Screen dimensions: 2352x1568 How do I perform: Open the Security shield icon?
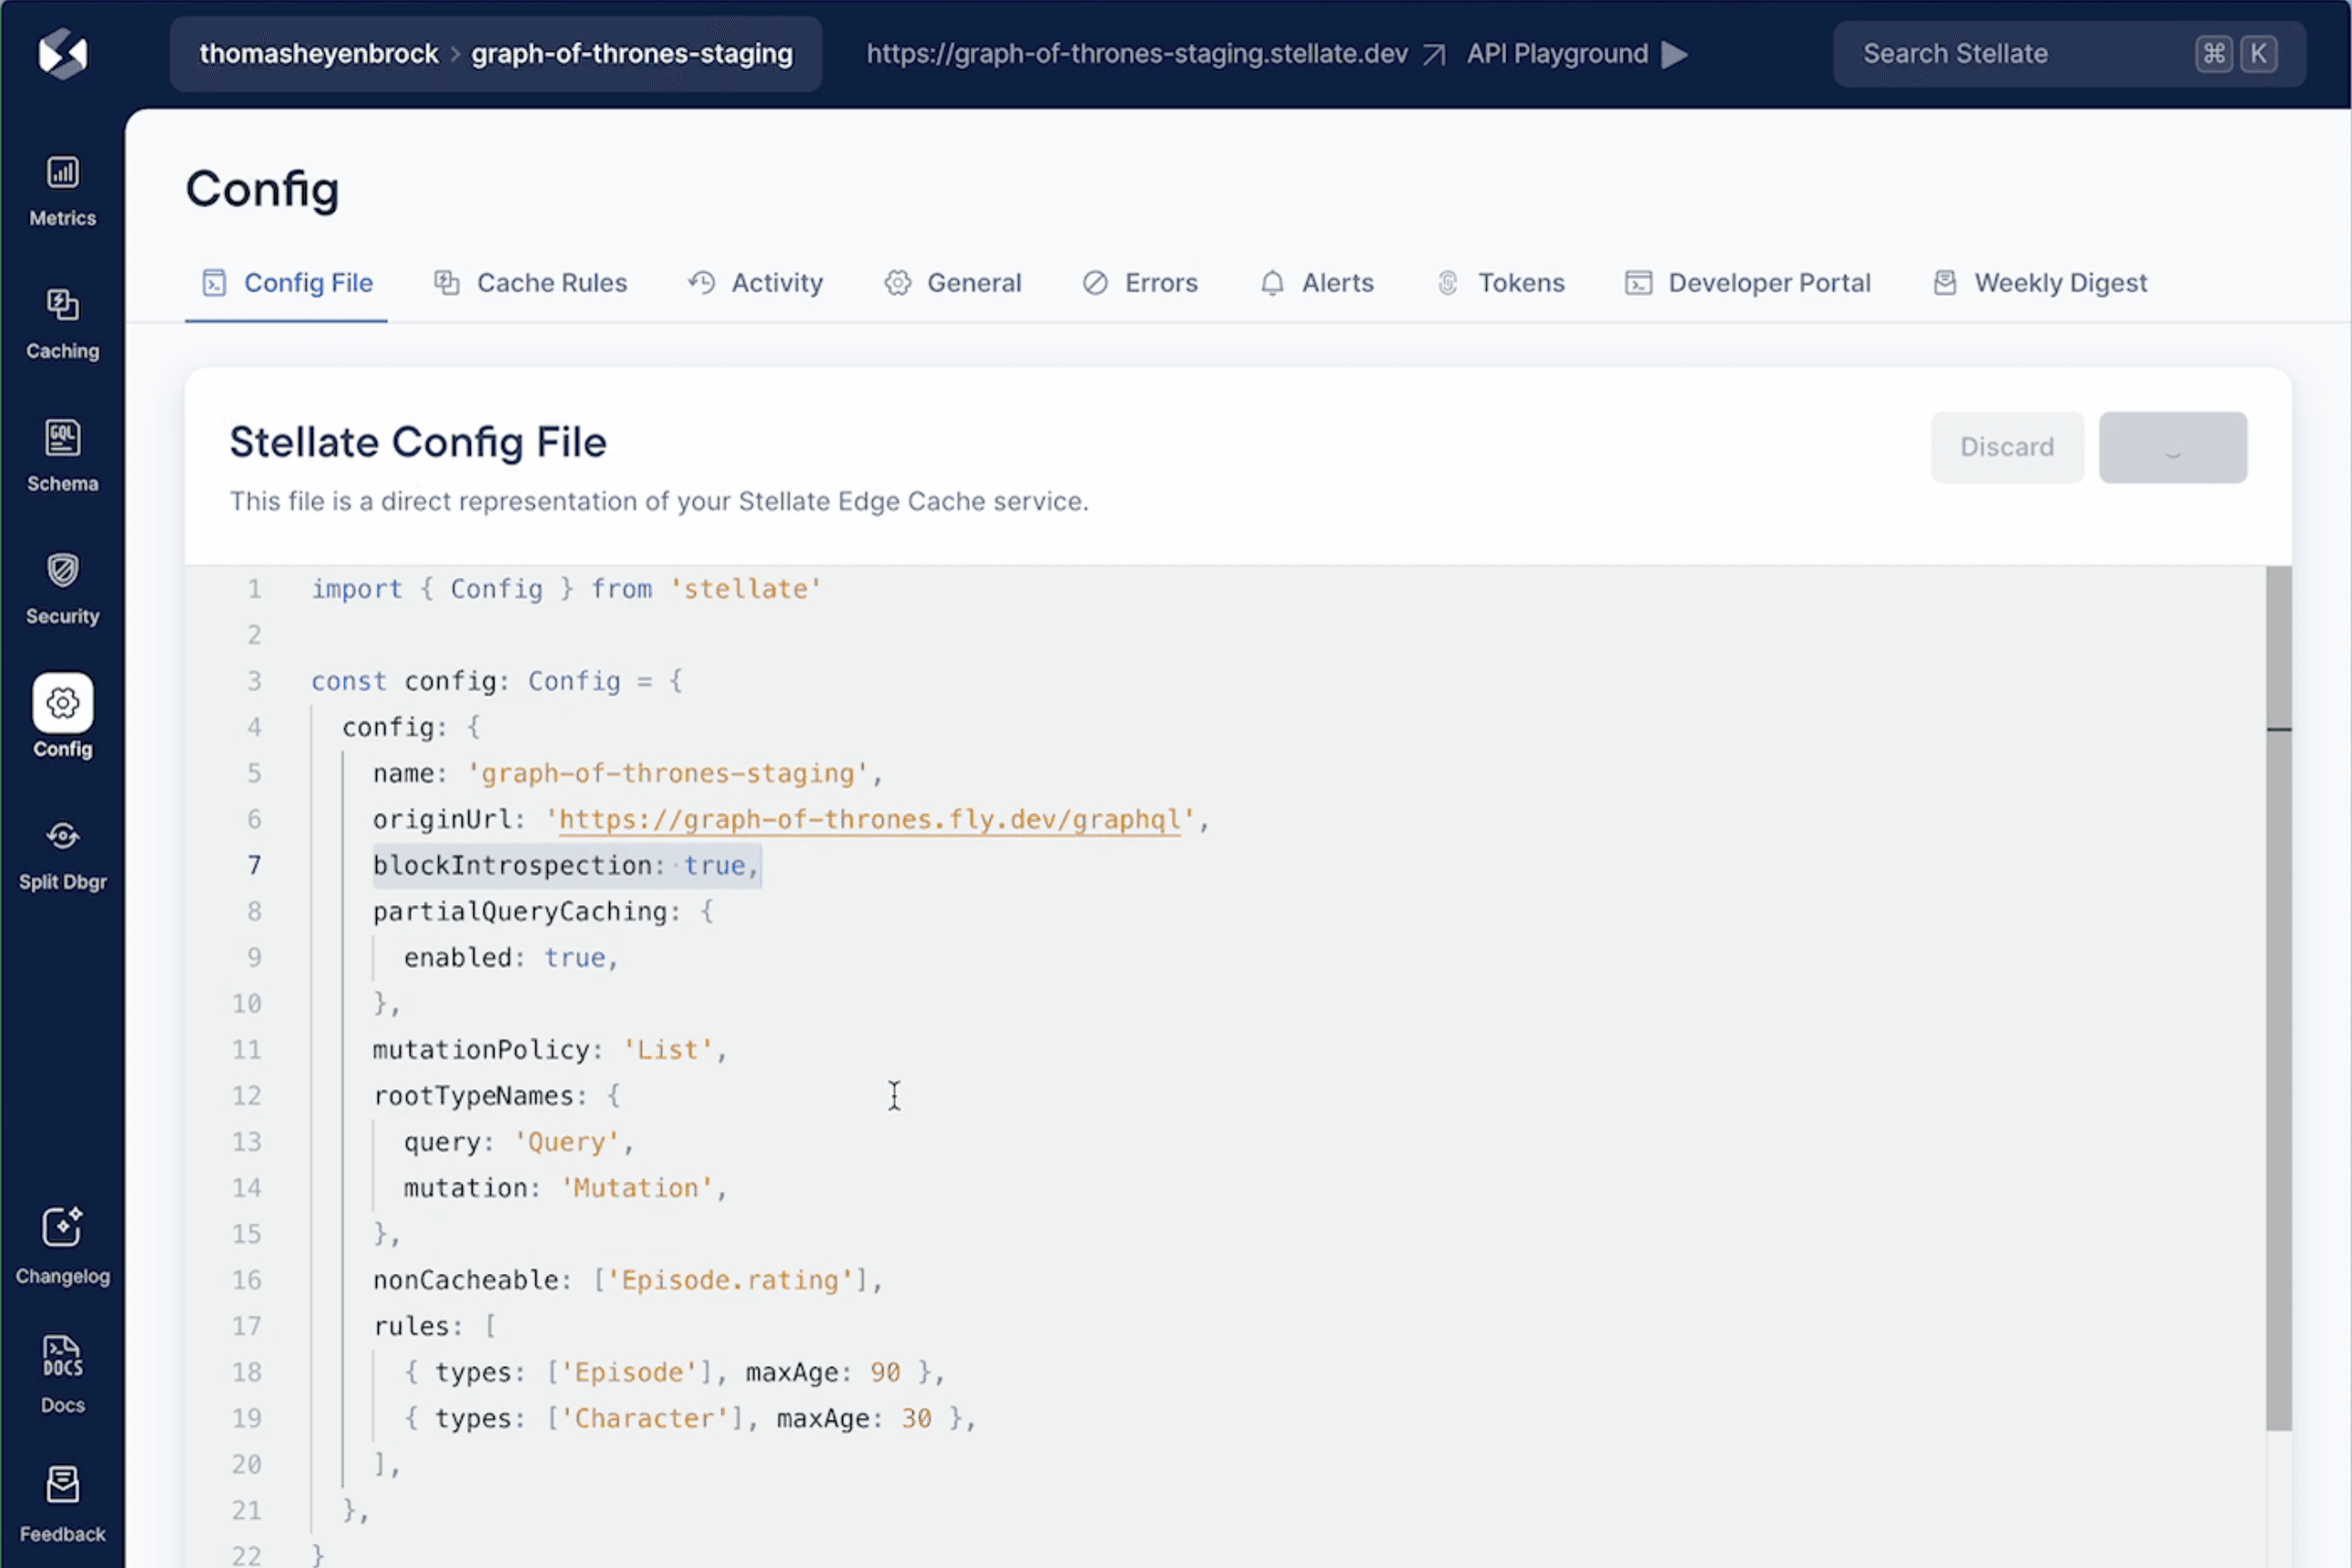(x=62, y=571)
